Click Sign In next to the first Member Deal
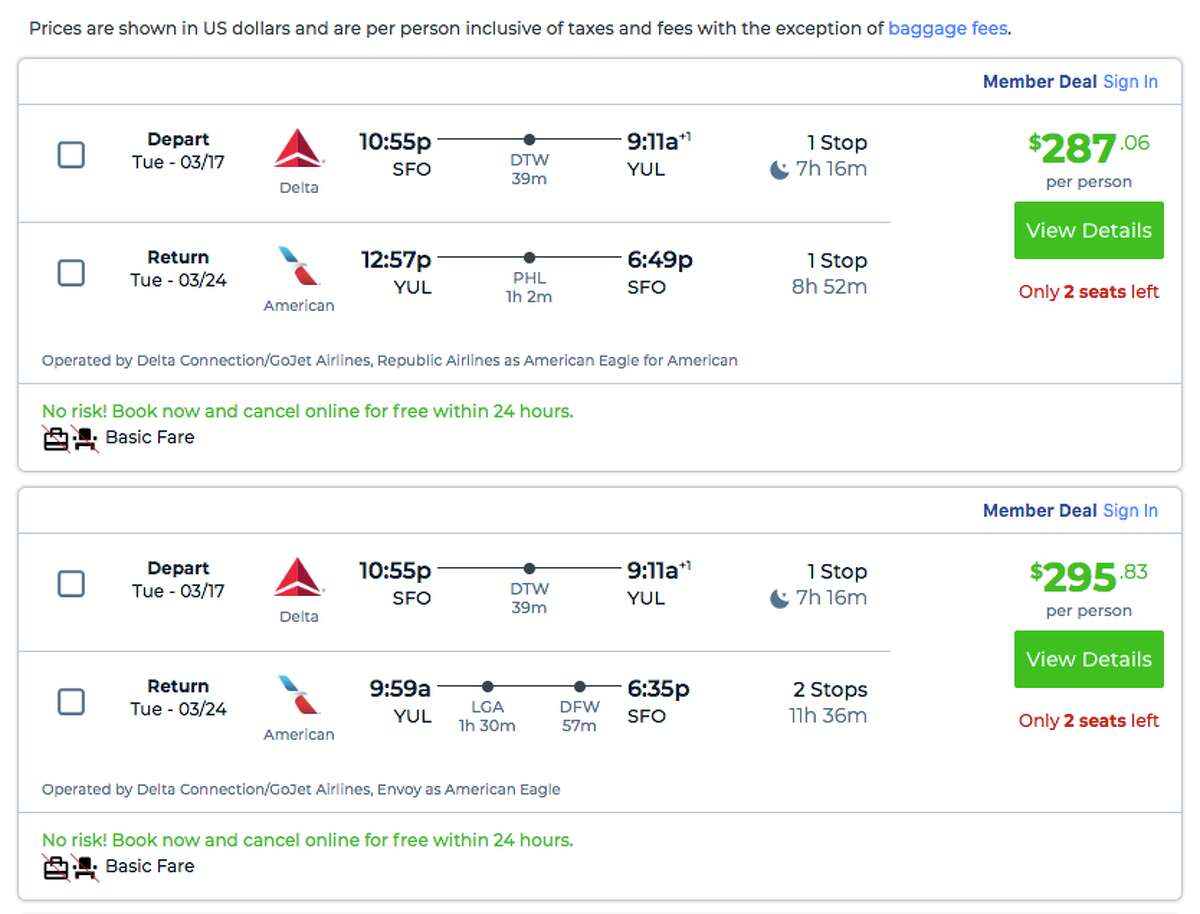 (x=1131, y=81)
